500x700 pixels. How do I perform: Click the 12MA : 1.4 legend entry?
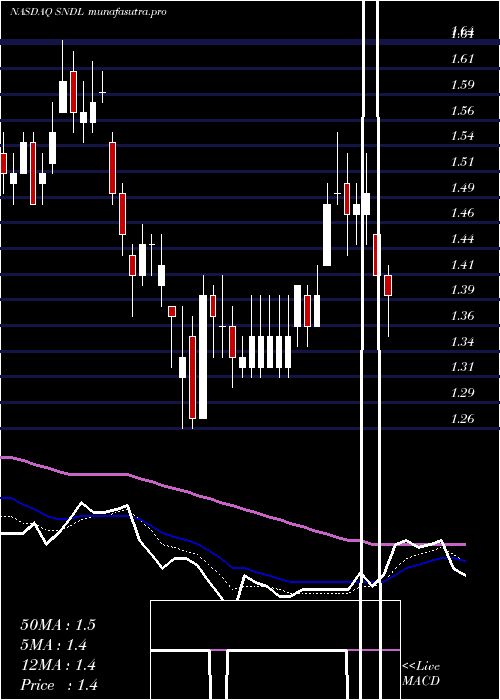pos(58,665)
